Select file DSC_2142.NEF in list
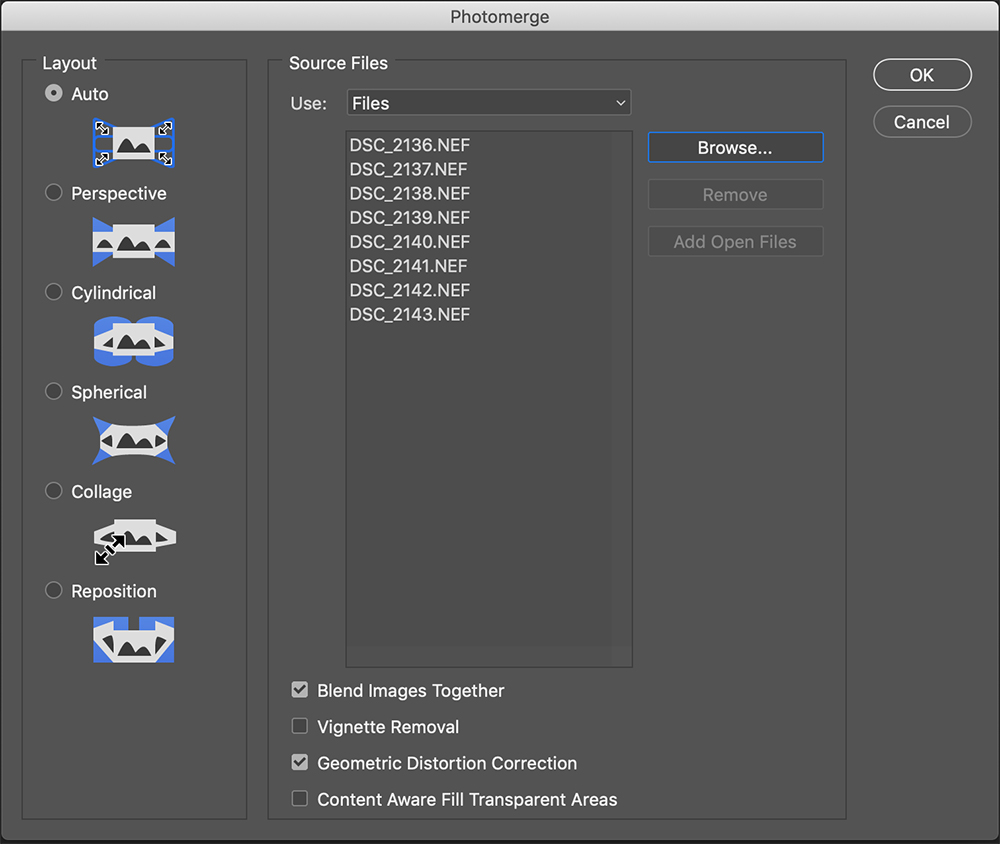1000x844 pixels. [409, 291]
